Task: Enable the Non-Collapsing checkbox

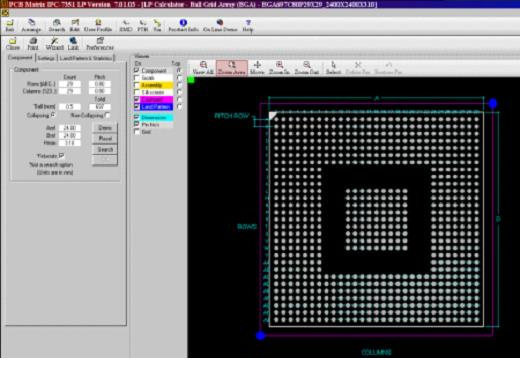Action: click(x=107, y=115)
